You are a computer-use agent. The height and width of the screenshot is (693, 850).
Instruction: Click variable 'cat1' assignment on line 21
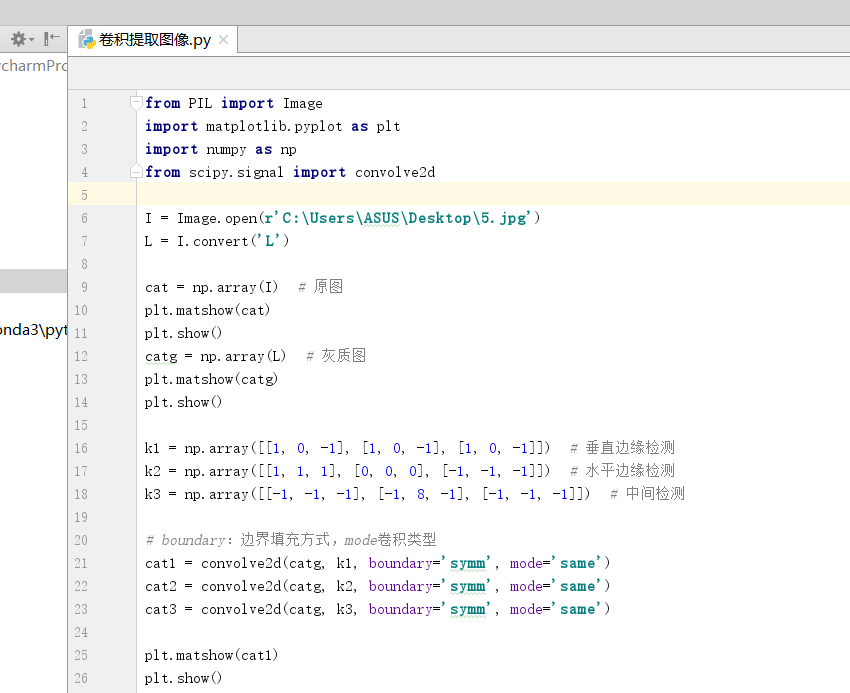[160, 563]
